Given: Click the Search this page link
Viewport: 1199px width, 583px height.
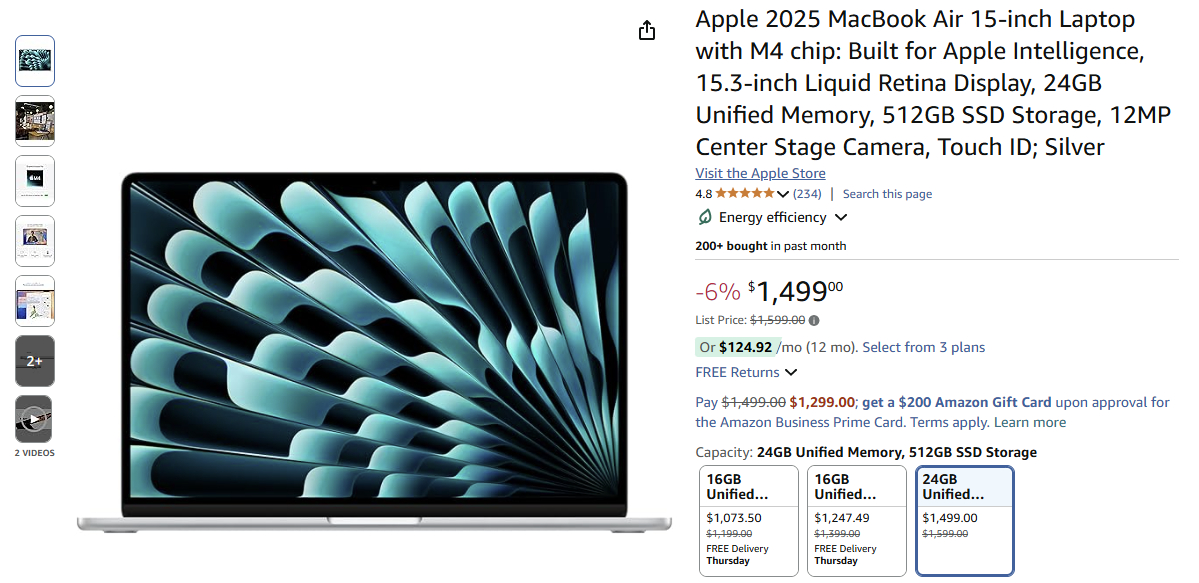Looking at the screenshot, I should [x=887, y=194].
